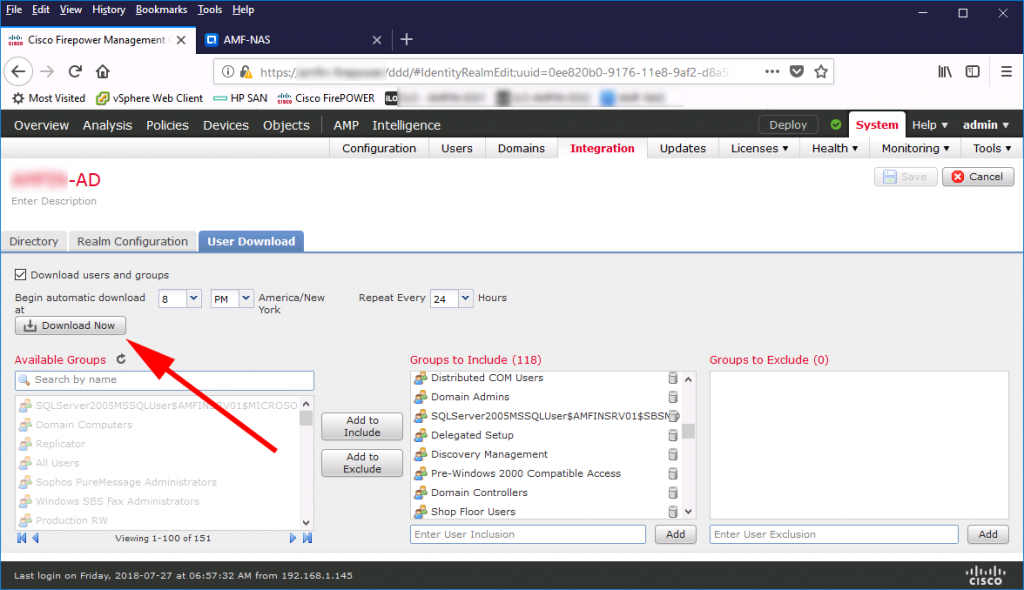Open the download hour dropdown
The width and height of the screenshot is (1024, 590).
coord(179,298)
